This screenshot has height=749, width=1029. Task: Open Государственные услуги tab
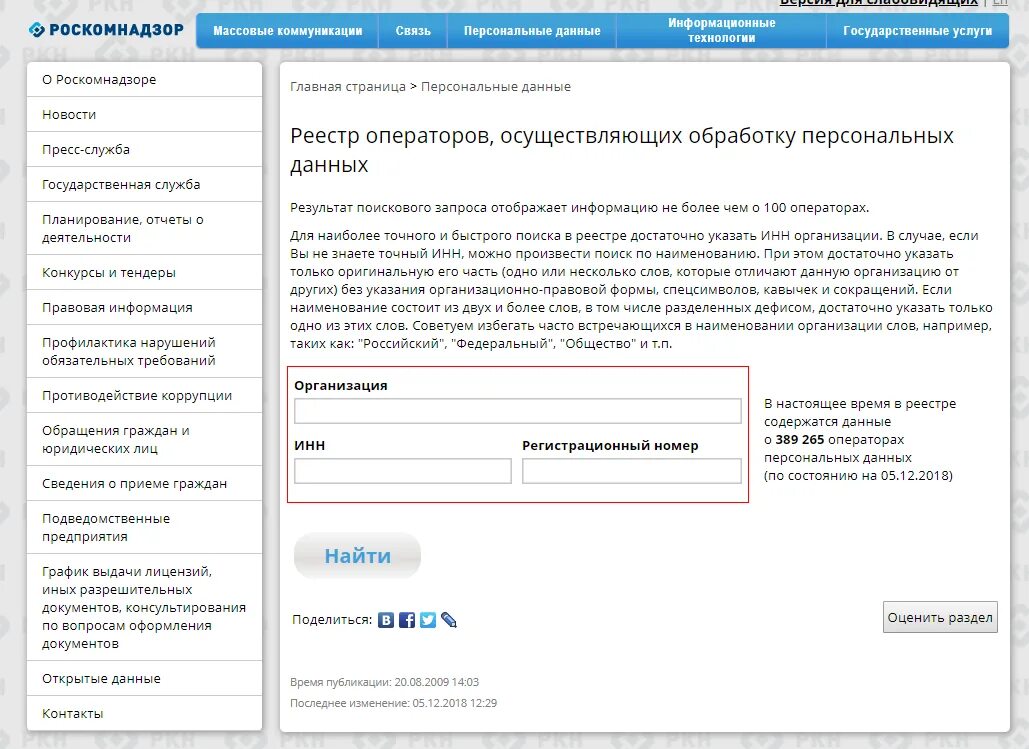pos(917,31)
